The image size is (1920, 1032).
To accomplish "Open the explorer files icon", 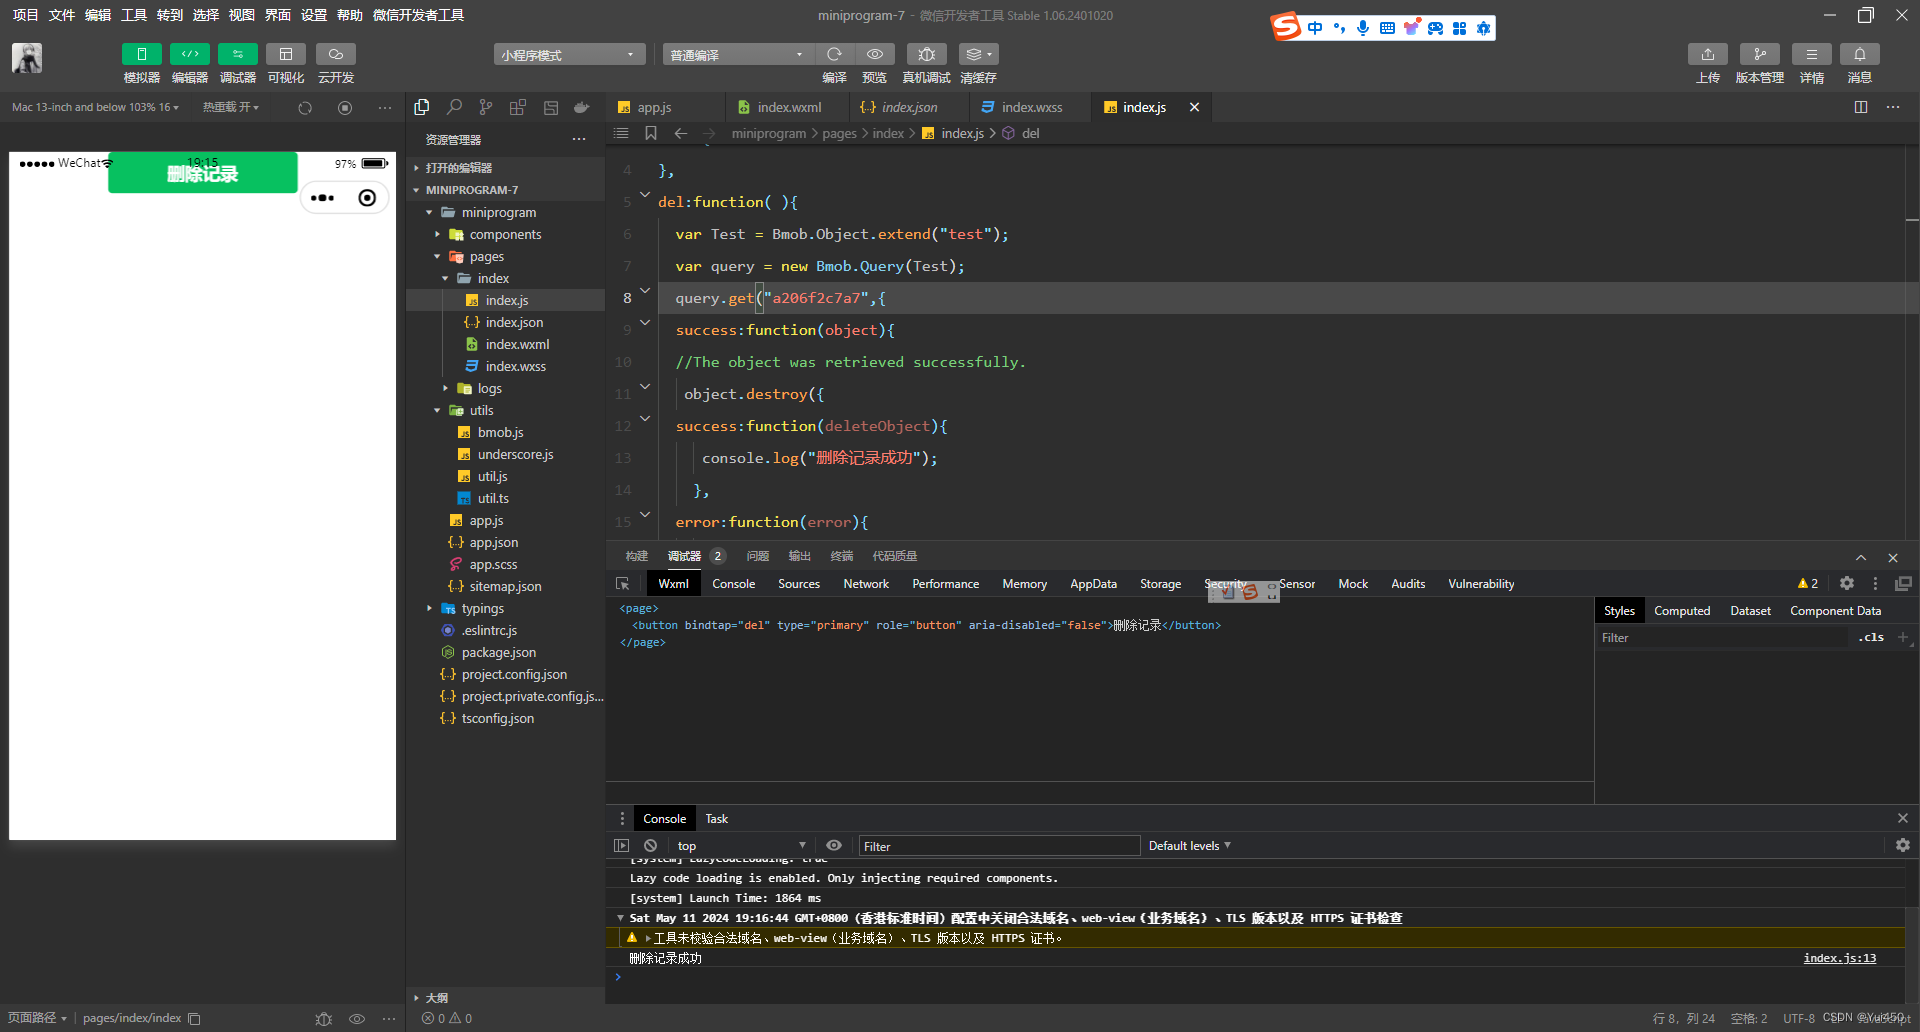I will pyautogui.click(x=422, y=107).
